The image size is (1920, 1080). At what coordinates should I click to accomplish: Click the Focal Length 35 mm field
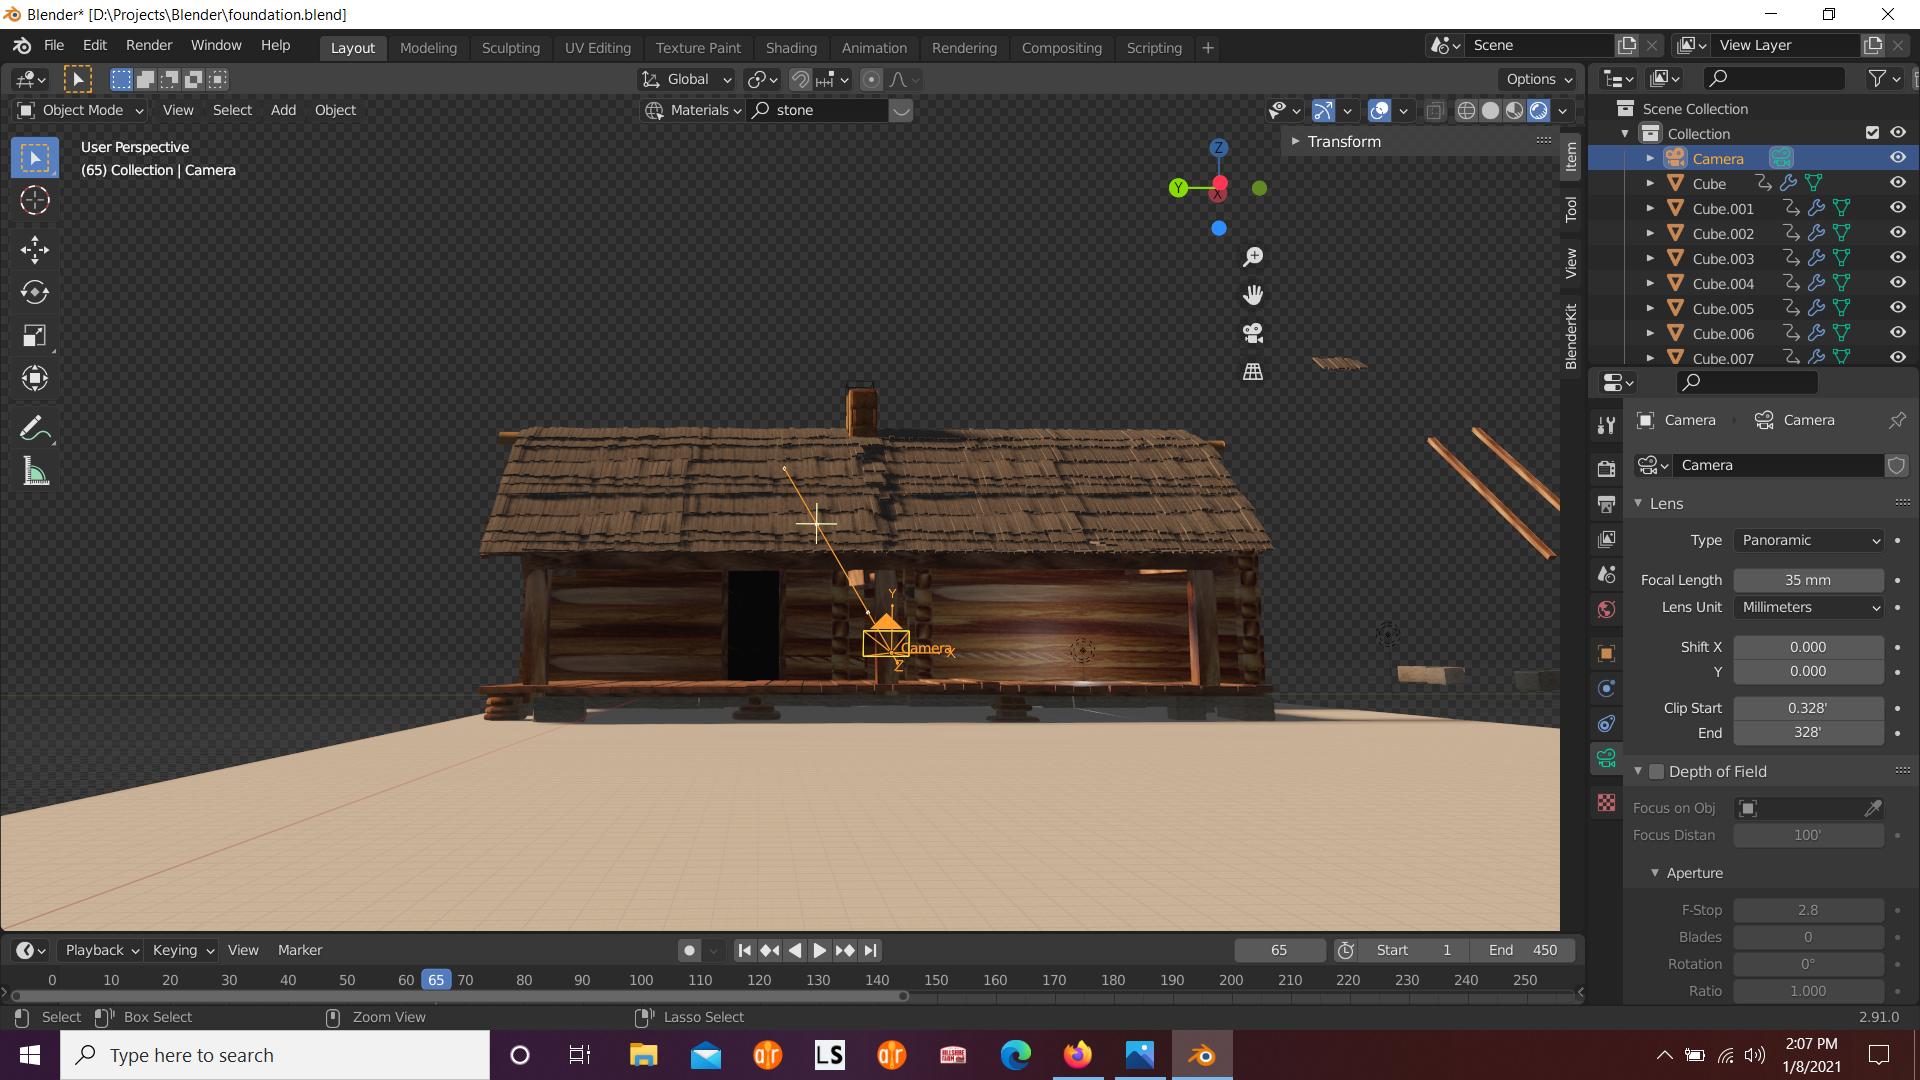1808,580
